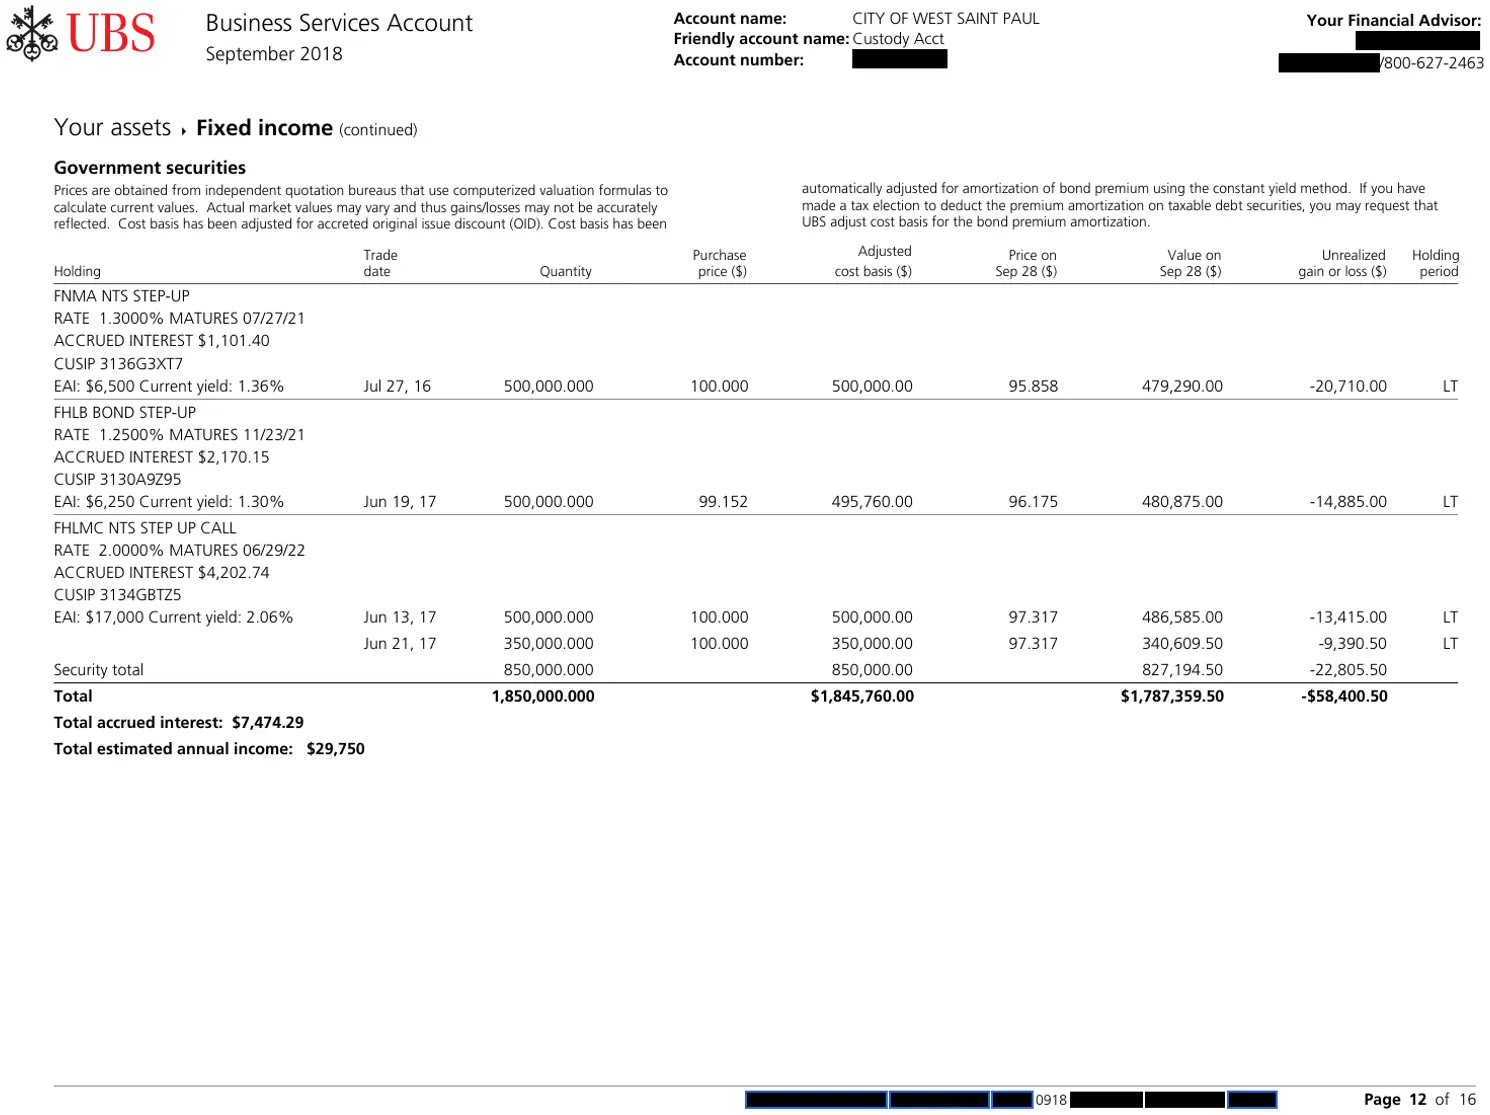Click the 'CUSIP 3130A9Z95' line
This screenshot has height=1115, width=1490.
[118, 479]
